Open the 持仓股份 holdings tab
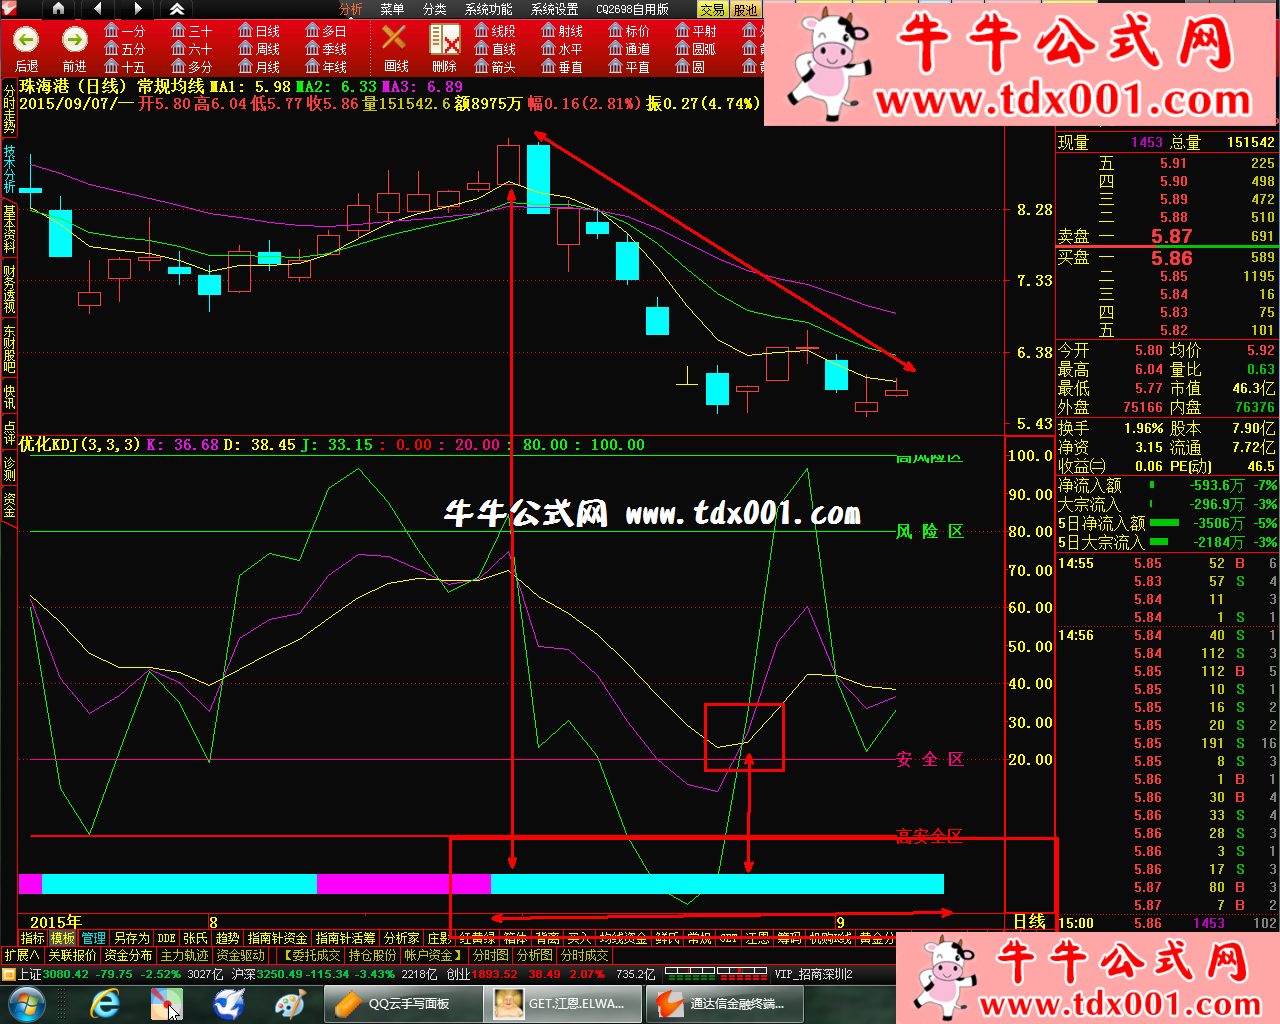 [372, 955]
